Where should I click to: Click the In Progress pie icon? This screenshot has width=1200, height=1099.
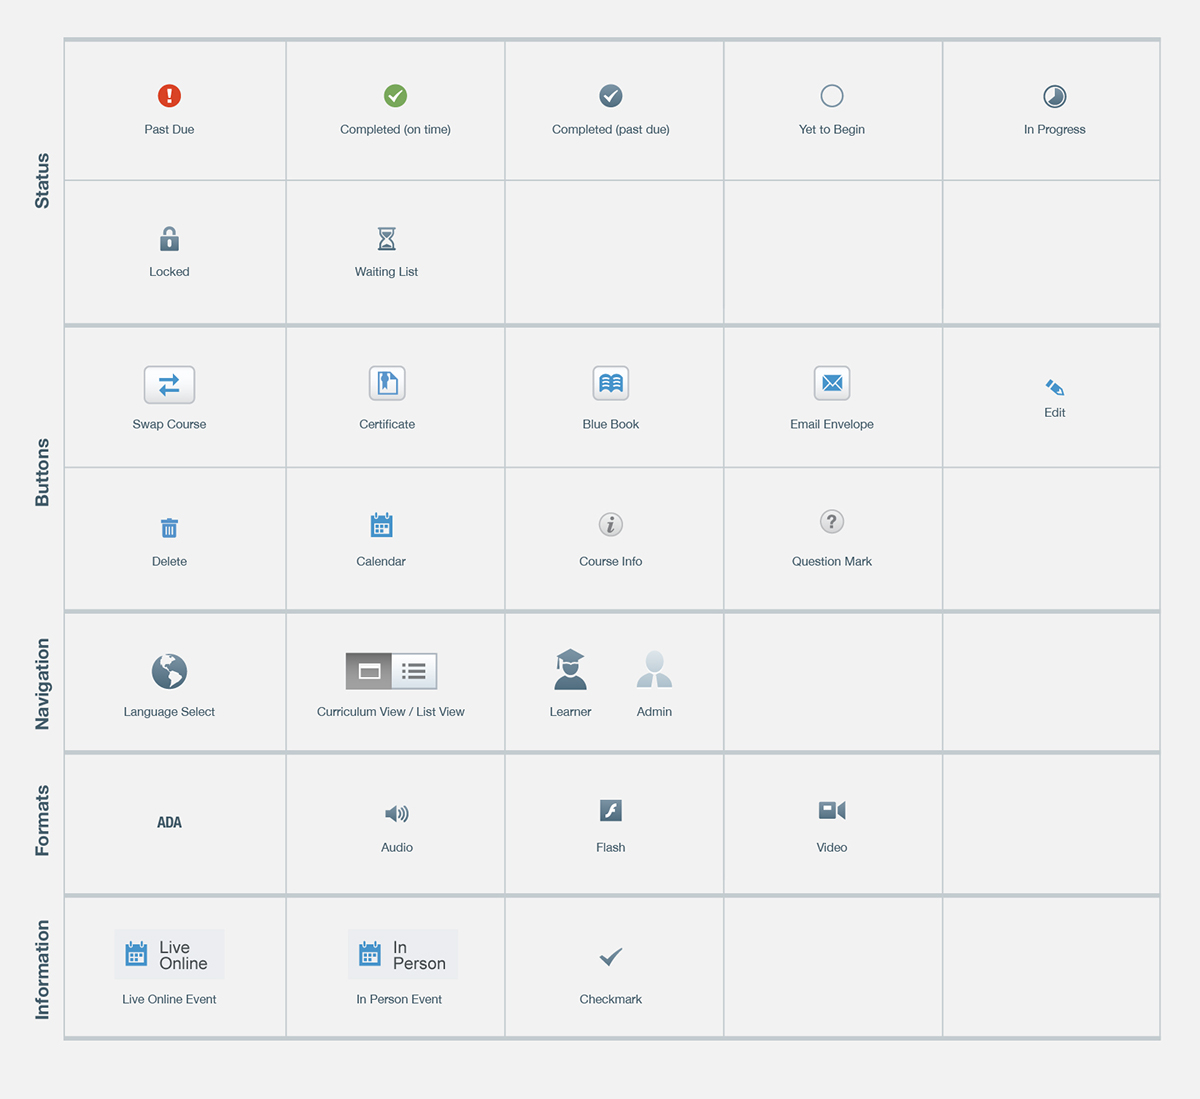coord(1054,96)
